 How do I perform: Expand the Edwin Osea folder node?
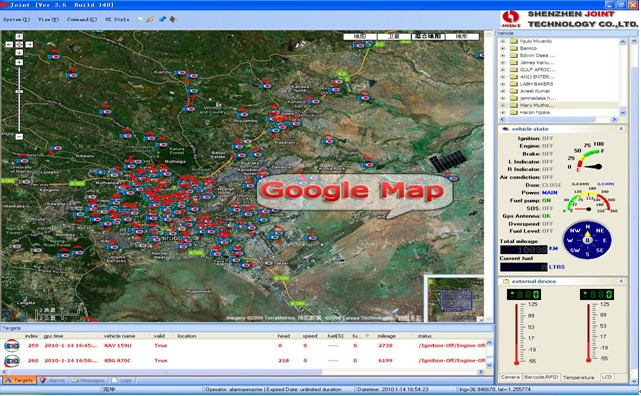tap(503, 56)
